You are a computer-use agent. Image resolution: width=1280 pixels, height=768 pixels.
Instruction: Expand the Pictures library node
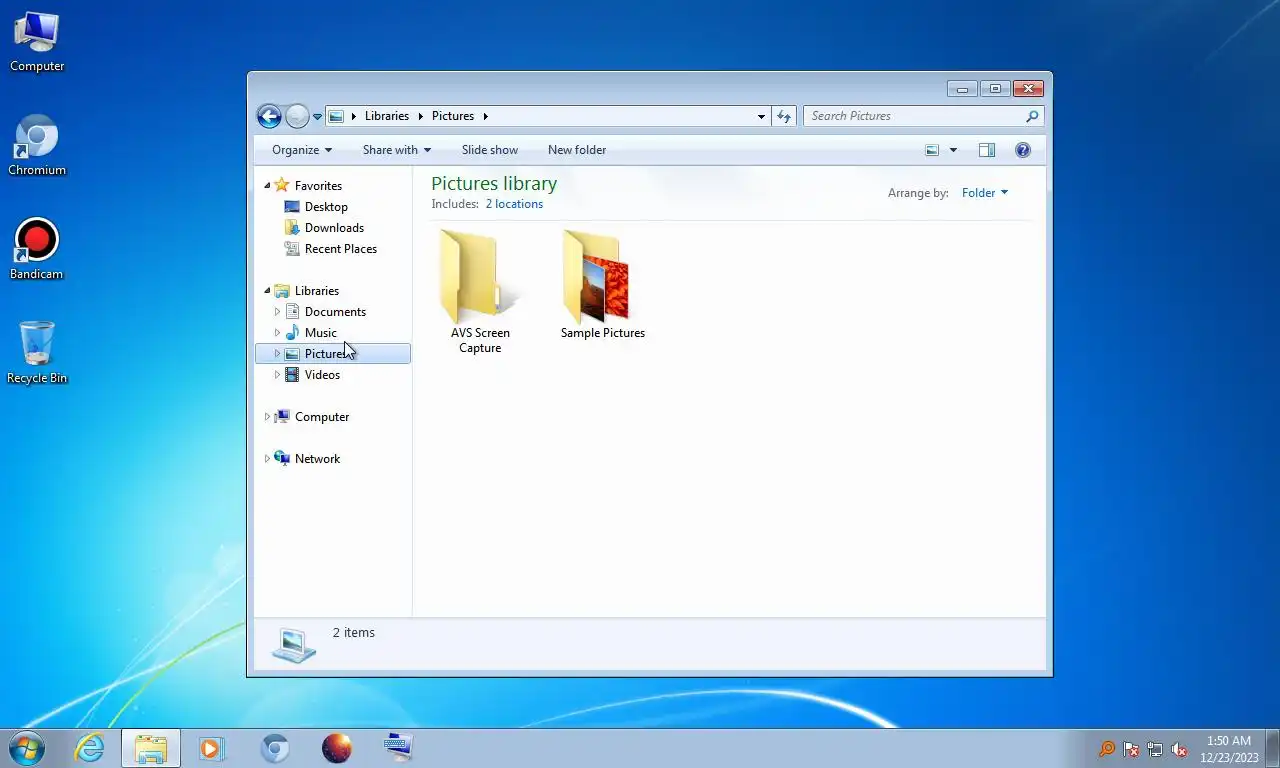277,354
